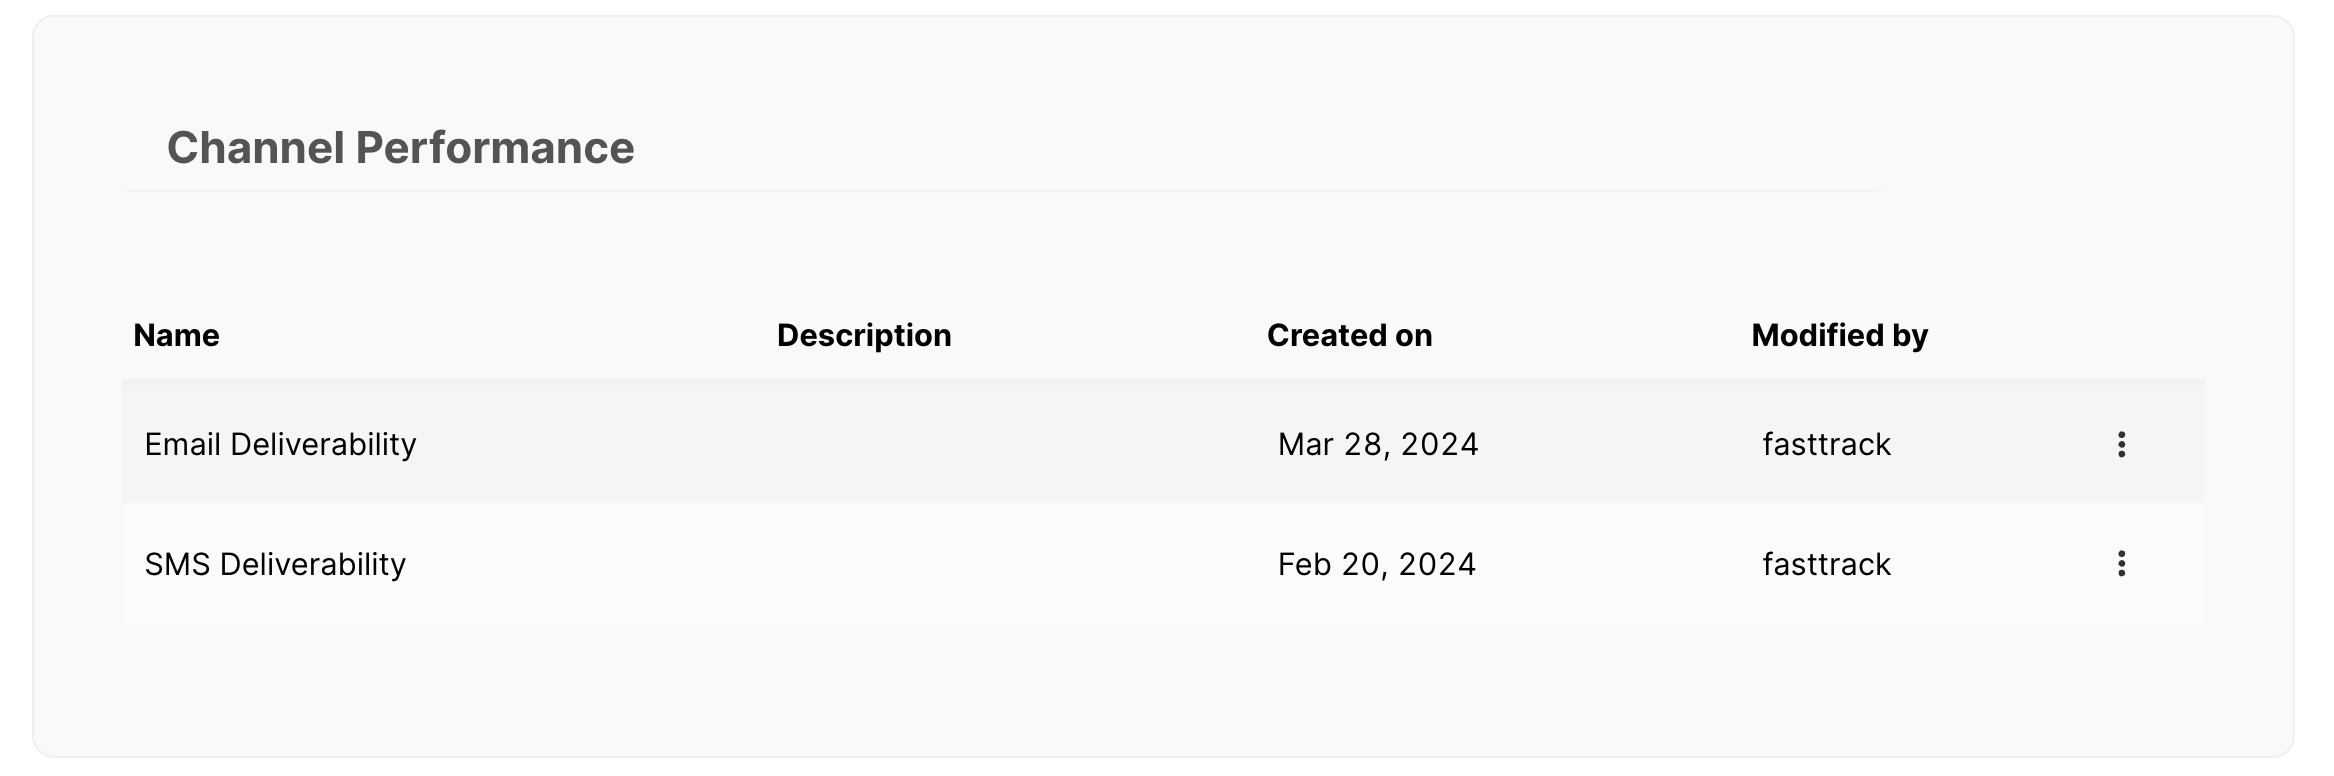Sort by the Name column header
Screen dimensions: 2334x776
click(176, 335)
